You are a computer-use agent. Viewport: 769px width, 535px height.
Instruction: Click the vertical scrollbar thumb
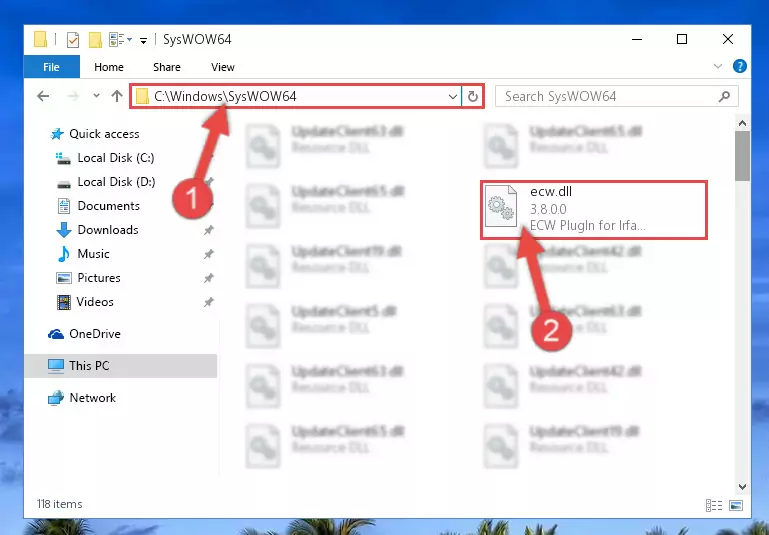[742, 156]
